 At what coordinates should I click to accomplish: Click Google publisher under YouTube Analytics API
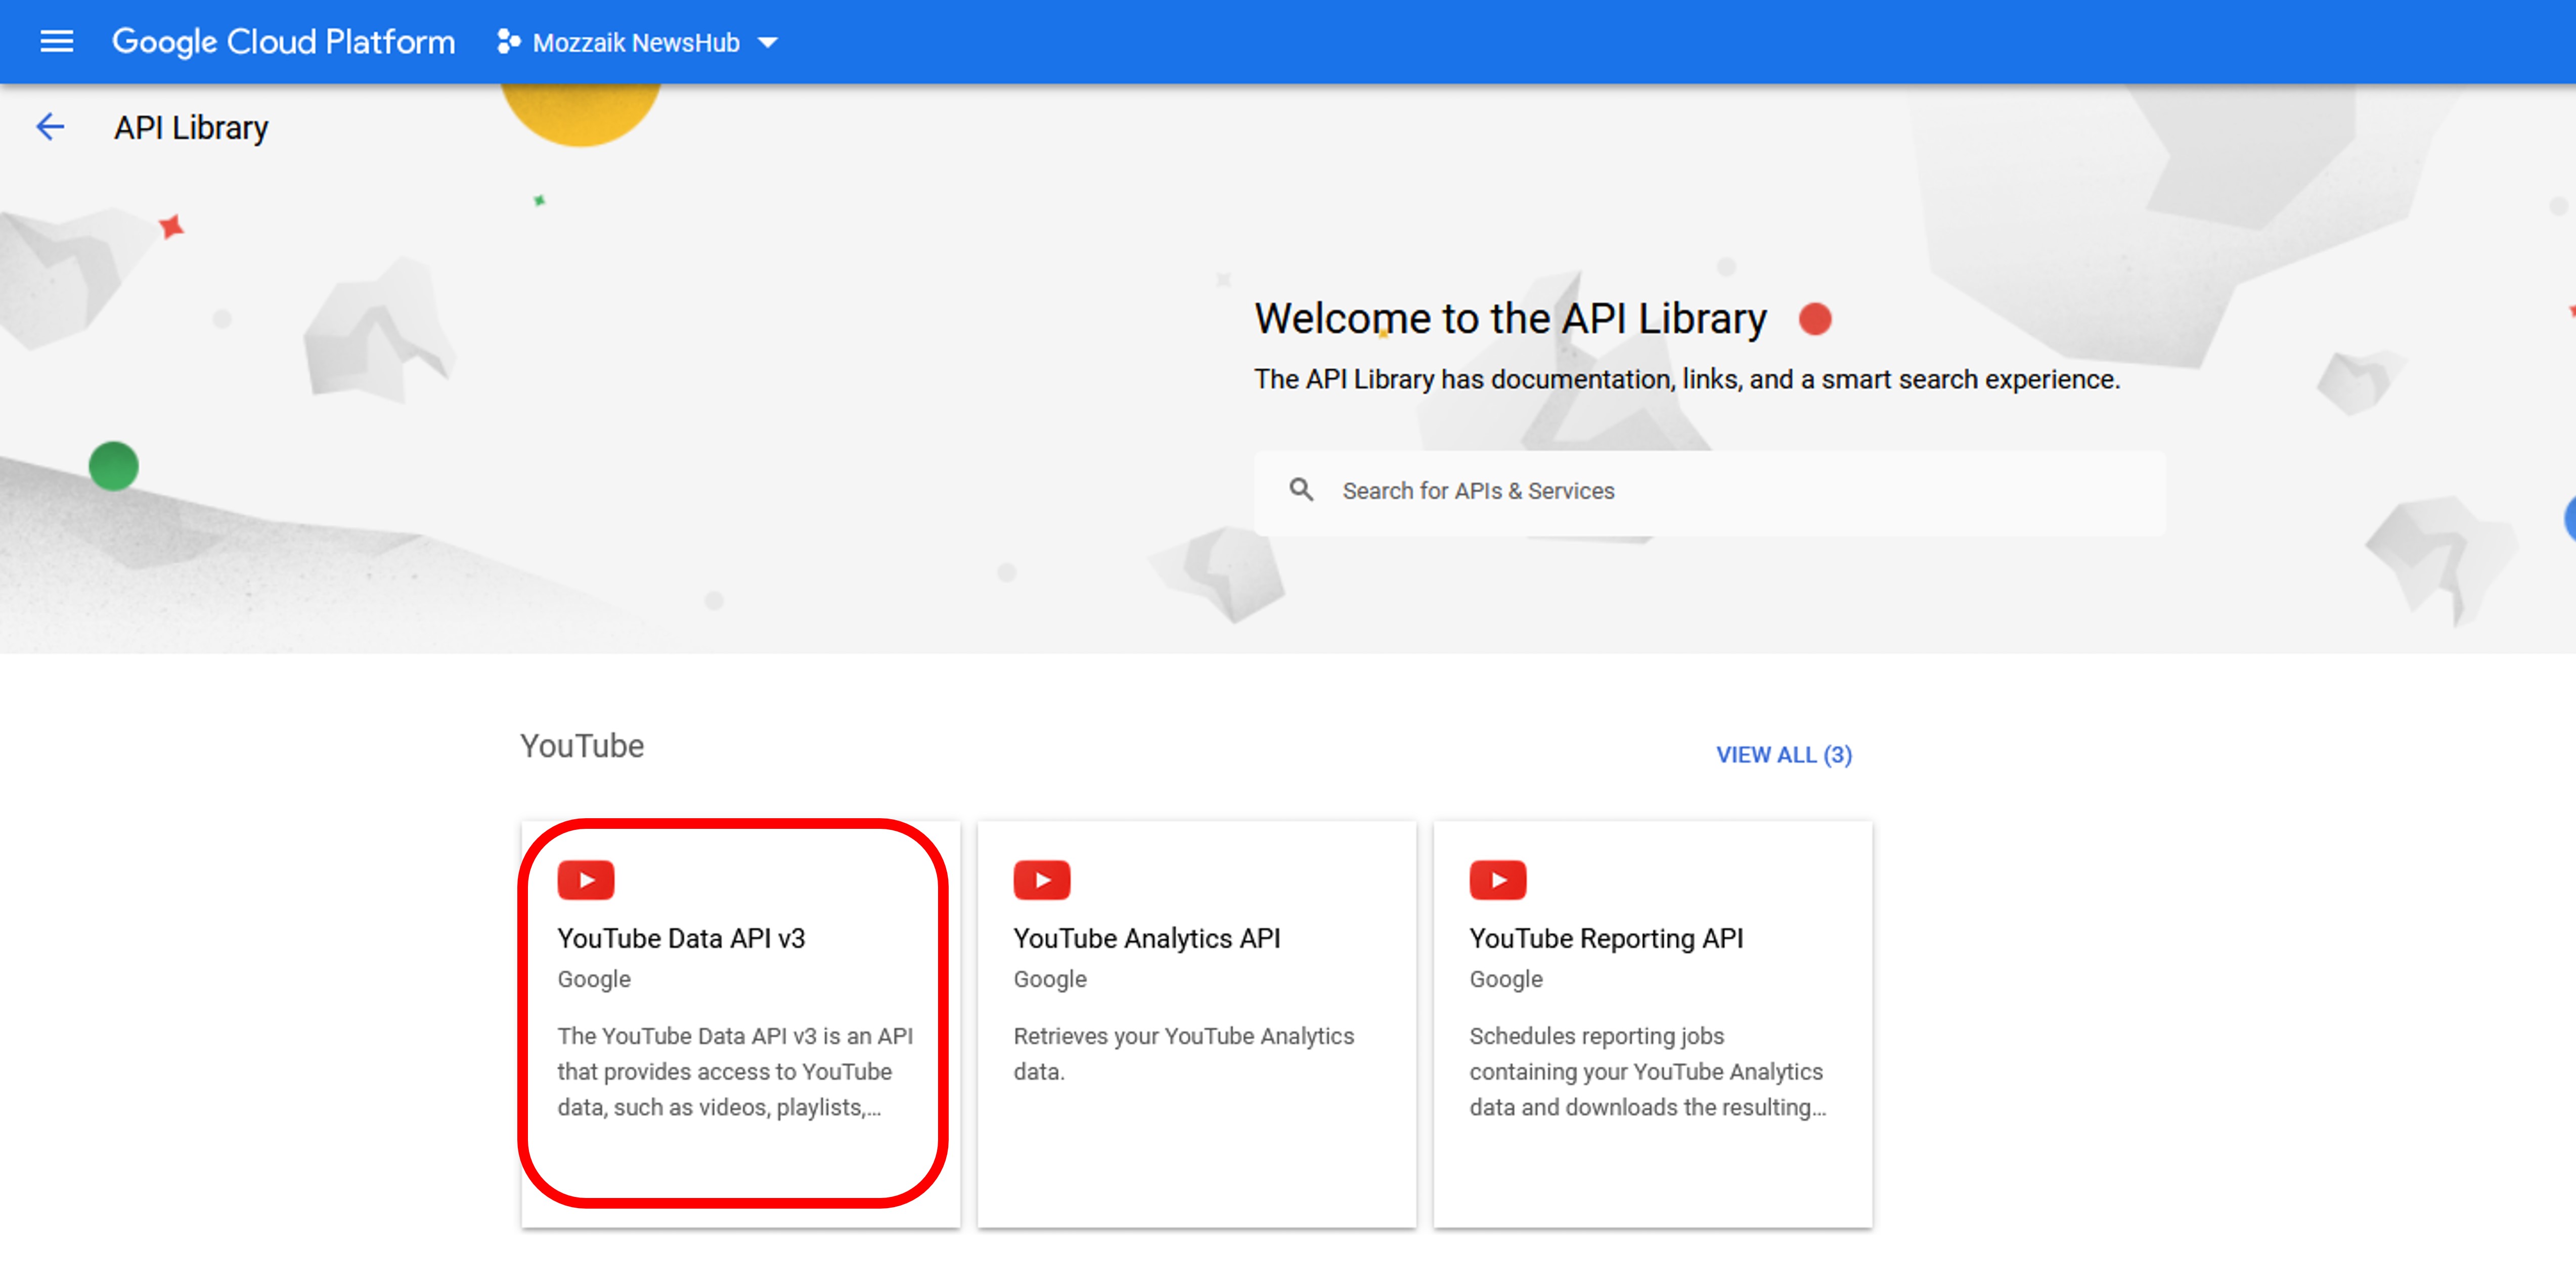point(1050,979)
